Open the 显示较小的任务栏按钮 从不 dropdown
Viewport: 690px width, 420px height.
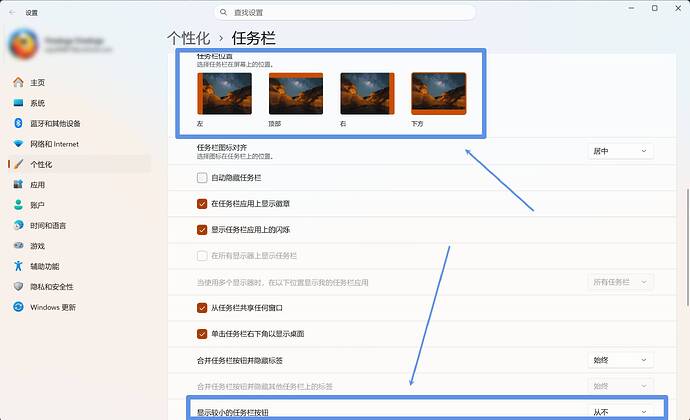[x=620, y=412]
